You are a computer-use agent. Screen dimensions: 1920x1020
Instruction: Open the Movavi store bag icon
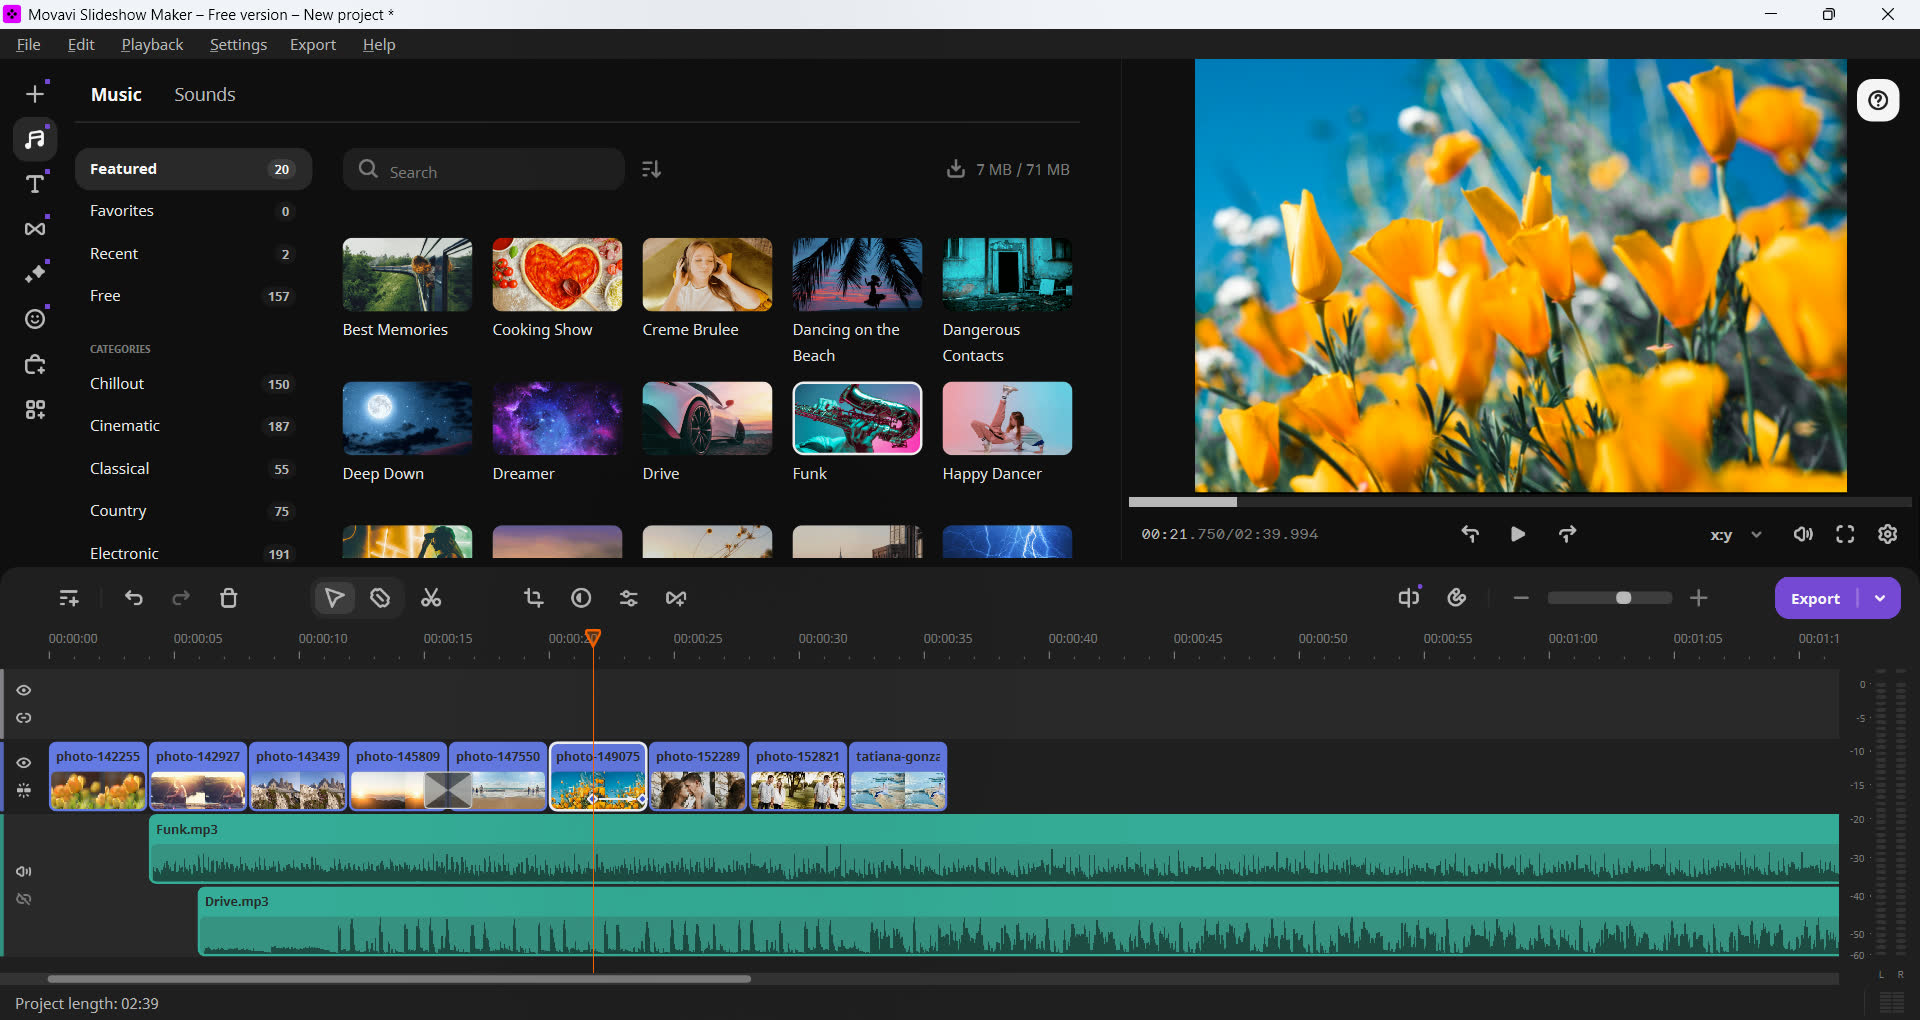point(35,364)
